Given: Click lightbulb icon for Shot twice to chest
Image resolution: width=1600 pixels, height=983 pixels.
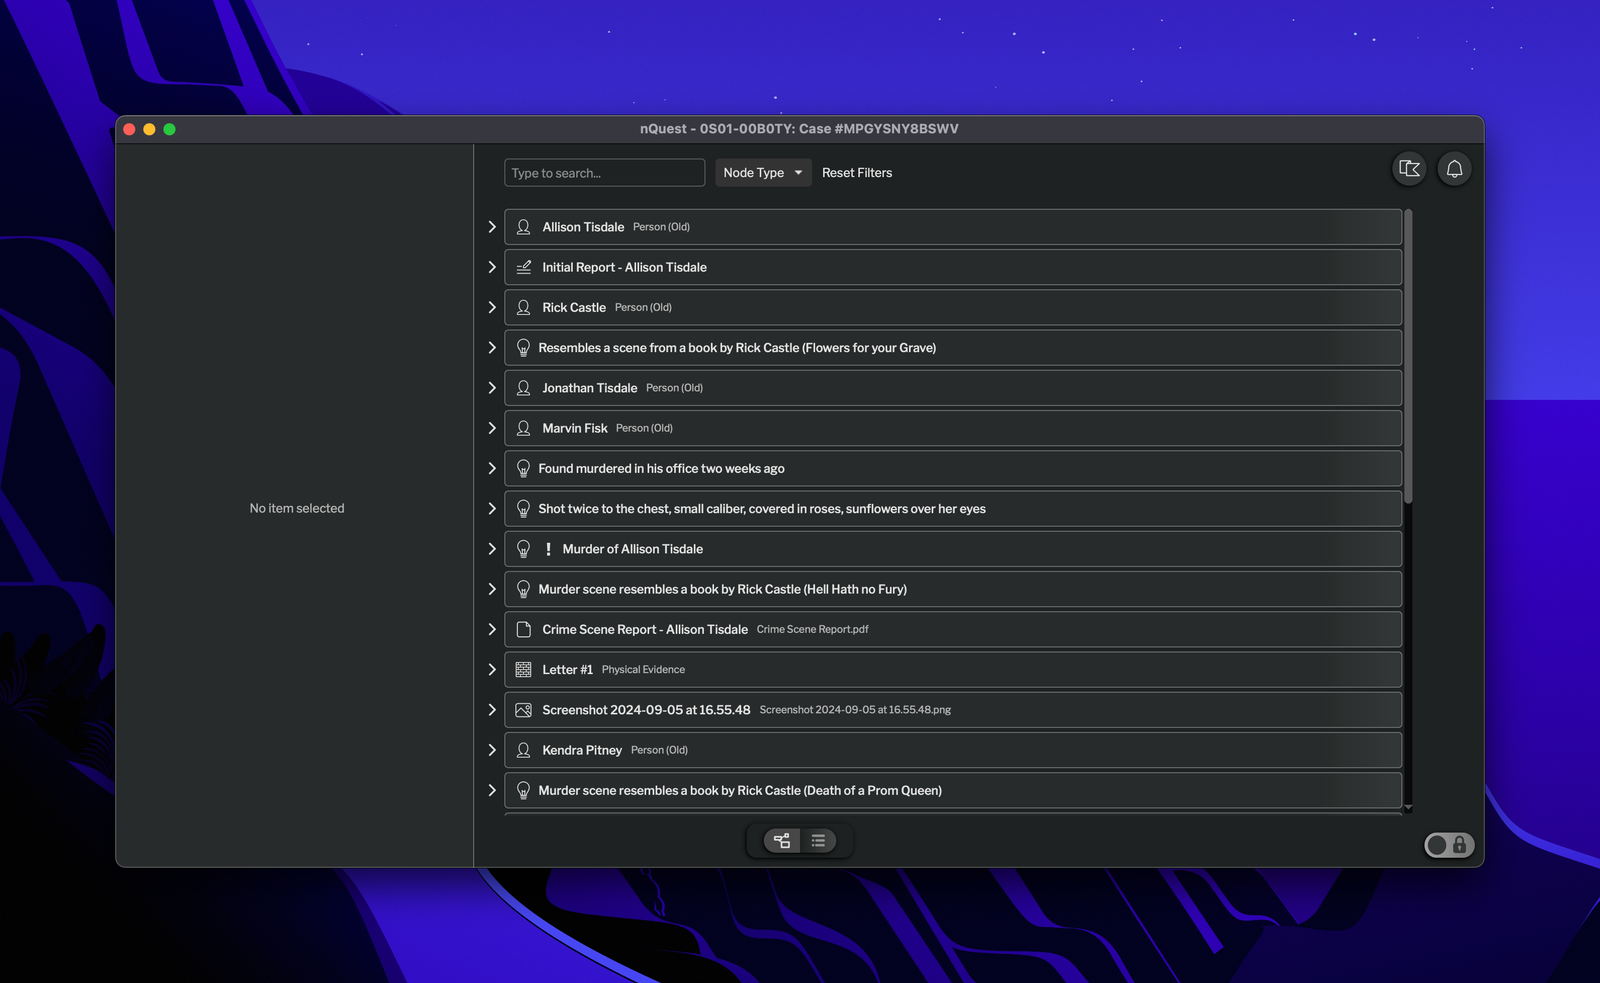Looking at the screenshot, I should pos(523,509).
